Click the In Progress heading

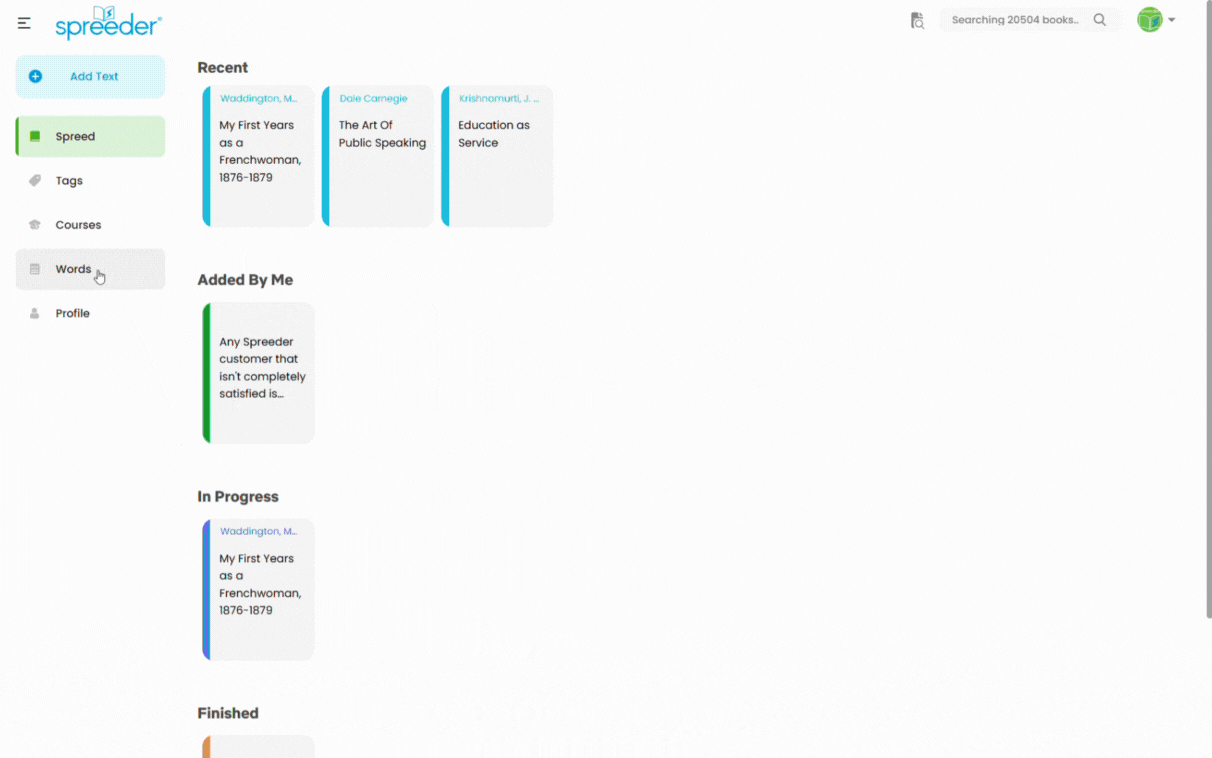tap(238, 497)
